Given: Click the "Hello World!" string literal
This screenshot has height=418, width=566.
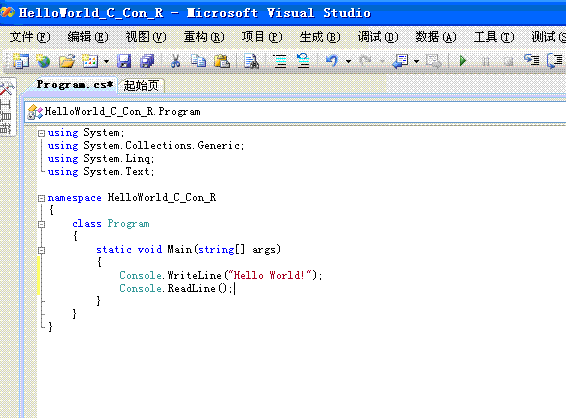Looking at the screenshot, I should (270, 275).
